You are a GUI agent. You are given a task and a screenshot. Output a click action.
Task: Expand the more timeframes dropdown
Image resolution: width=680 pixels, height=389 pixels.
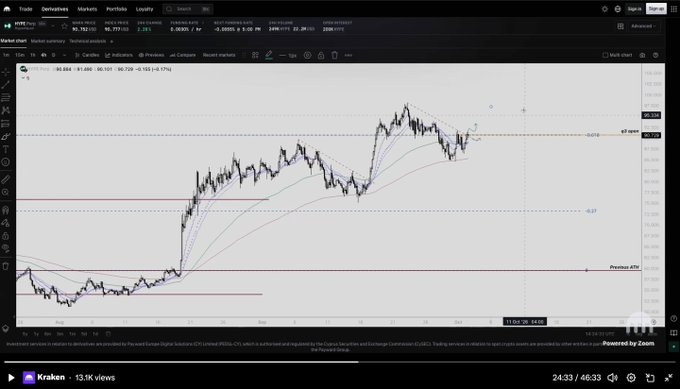(64, 55)
